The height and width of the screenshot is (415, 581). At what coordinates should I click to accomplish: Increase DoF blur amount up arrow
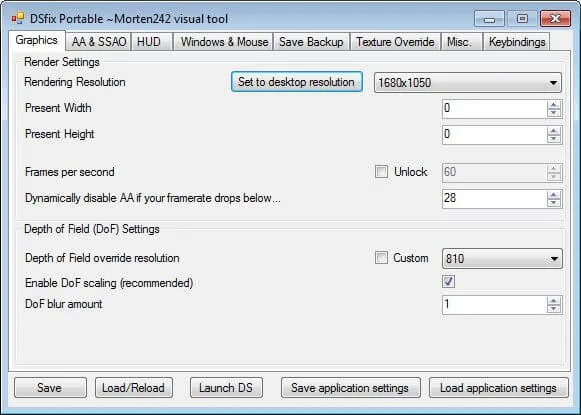(554, 301)
